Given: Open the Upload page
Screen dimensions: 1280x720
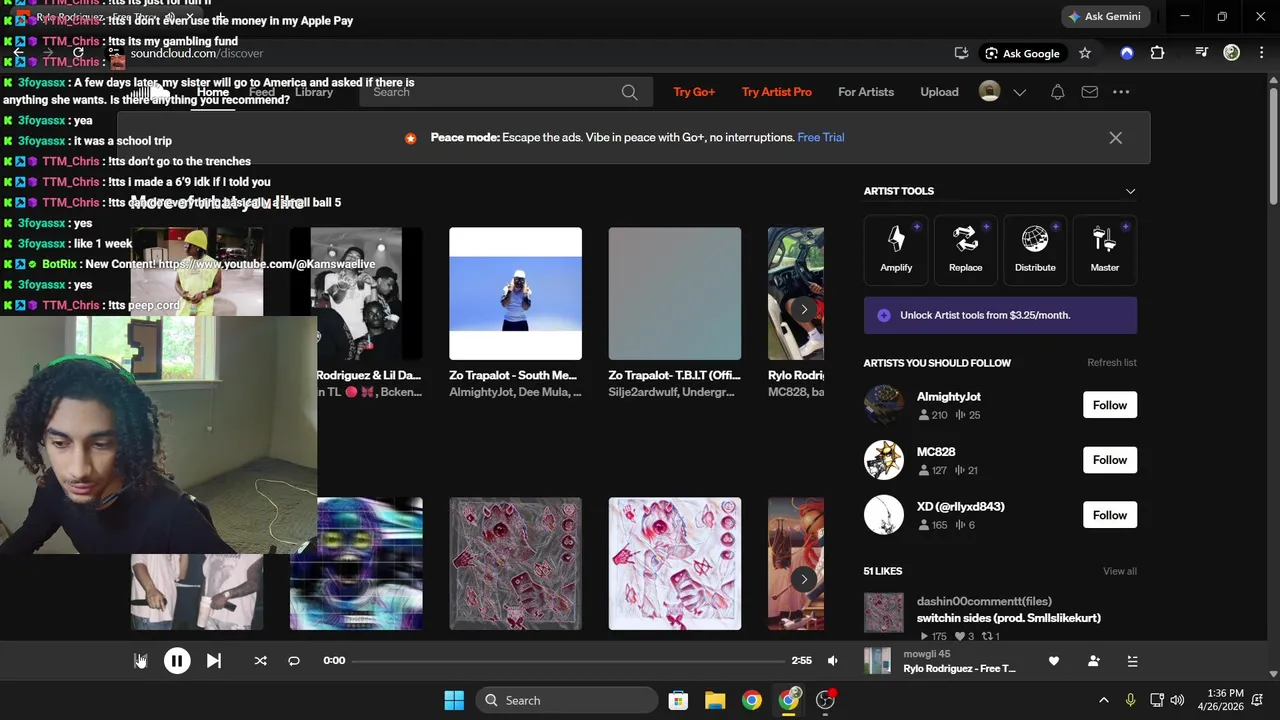Looking at the screenshot, I should [939, 92].
